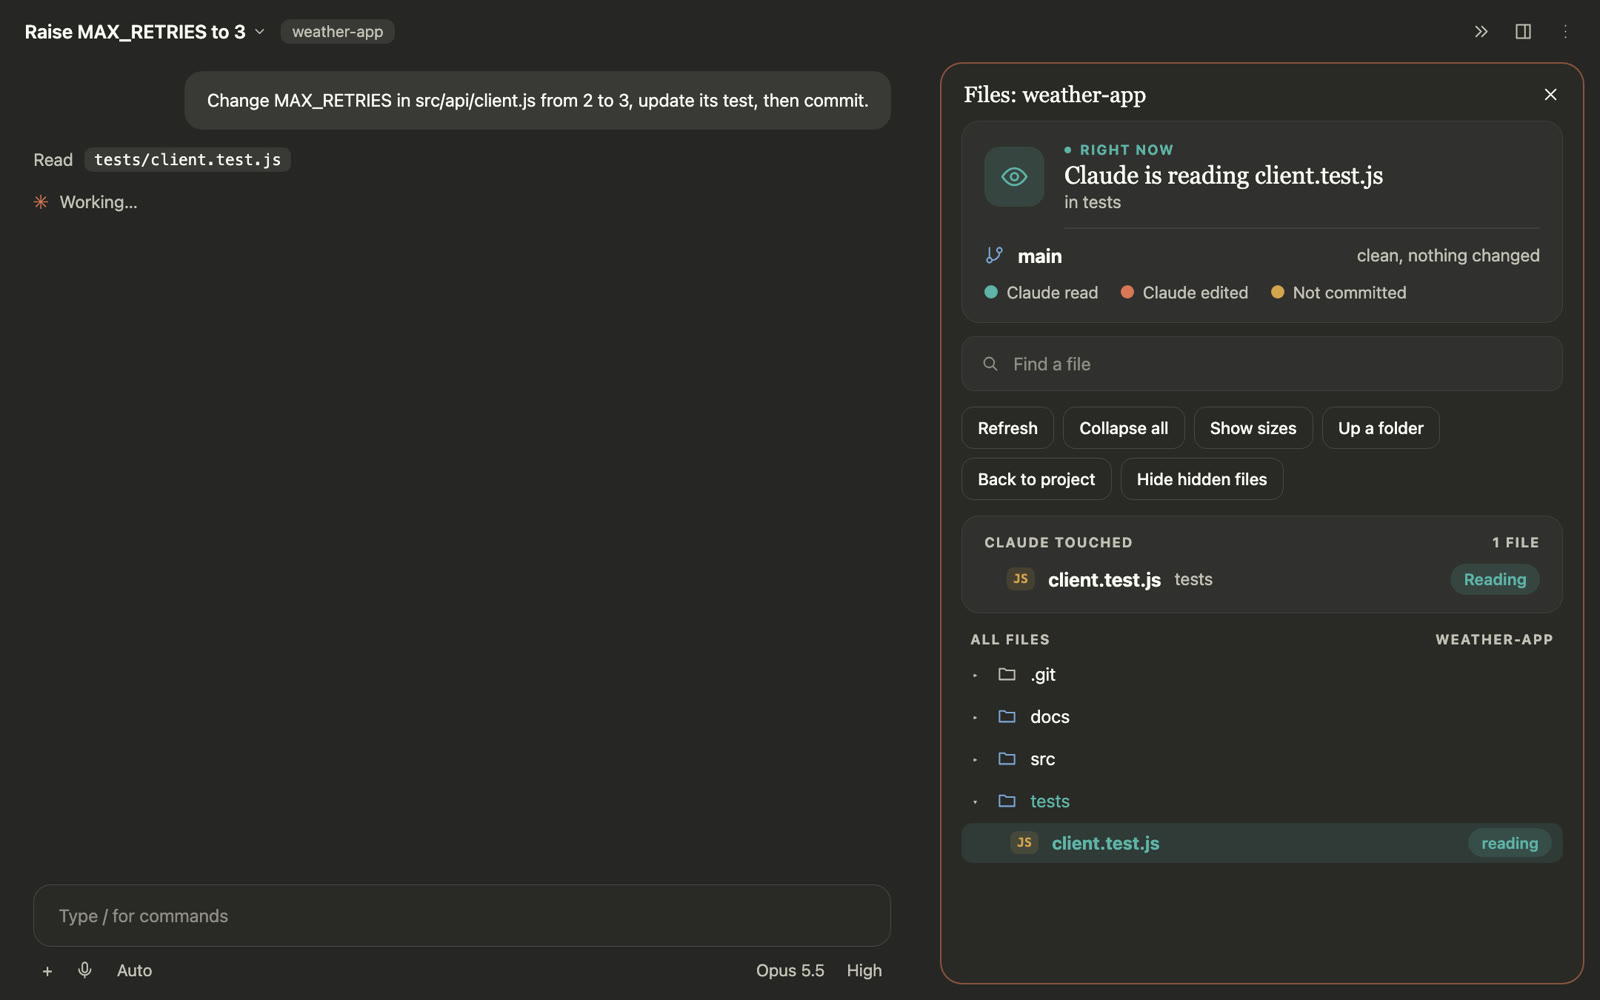Click the tests/client.test.js file chip in chat

pos(187,160)
